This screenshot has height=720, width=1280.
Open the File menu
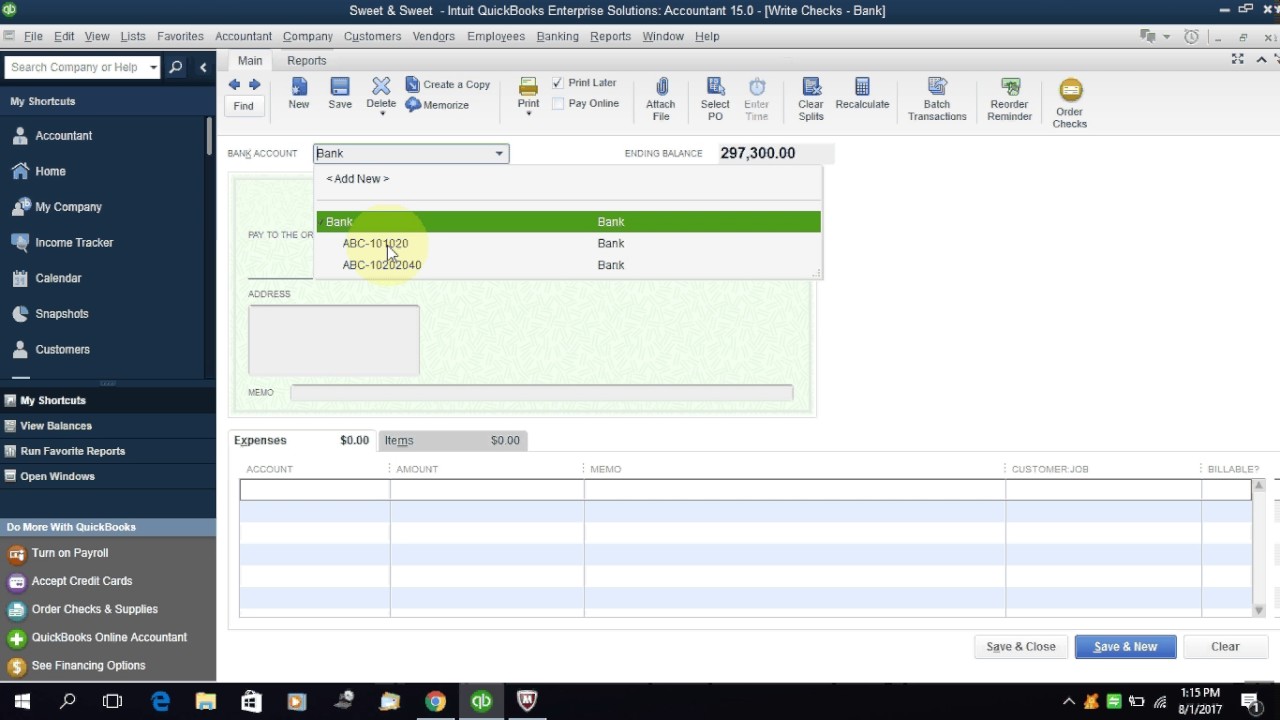33,36
